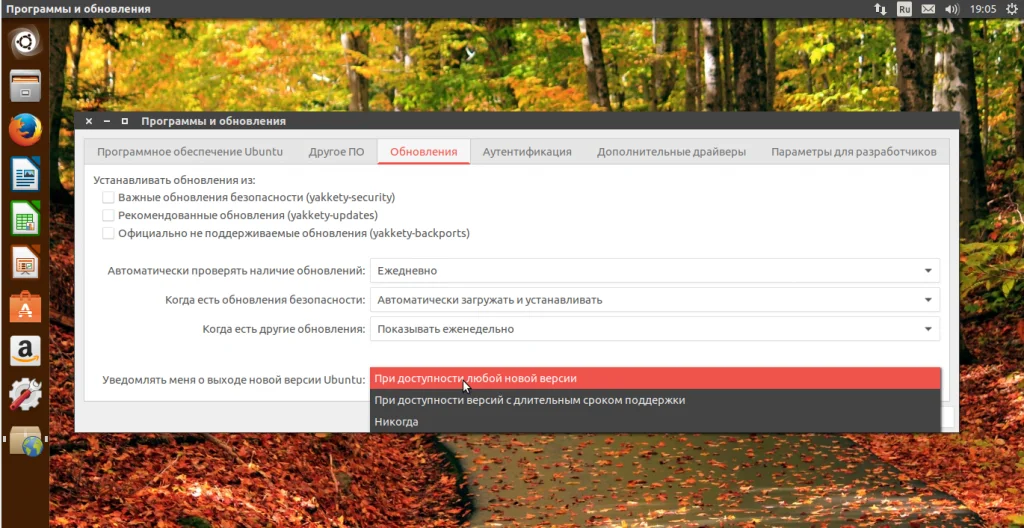Select the 'Никогда' option

coord(655,421)
